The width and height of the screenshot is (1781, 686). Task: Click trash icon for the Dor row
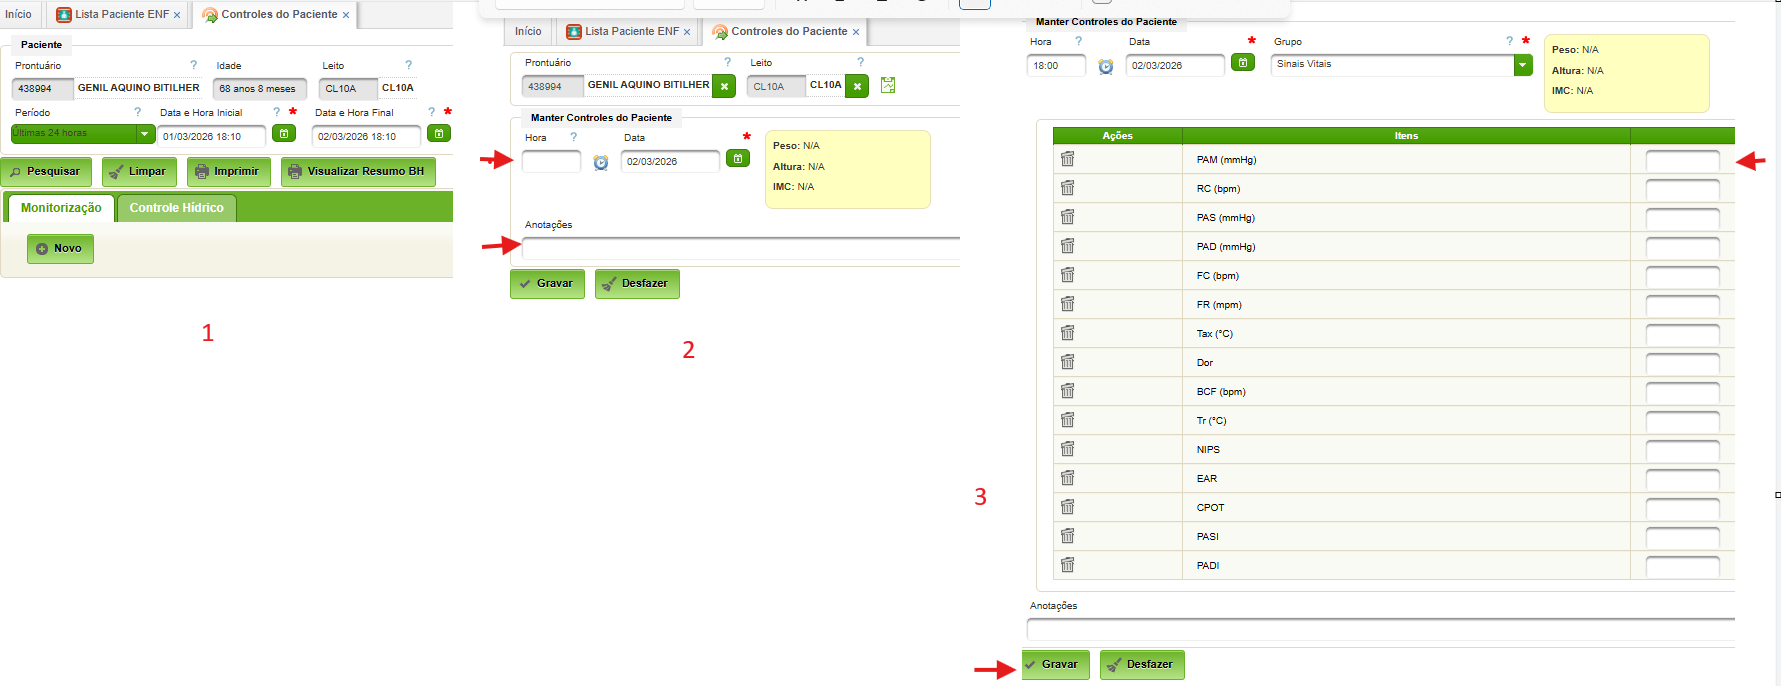click(1067, 362)
